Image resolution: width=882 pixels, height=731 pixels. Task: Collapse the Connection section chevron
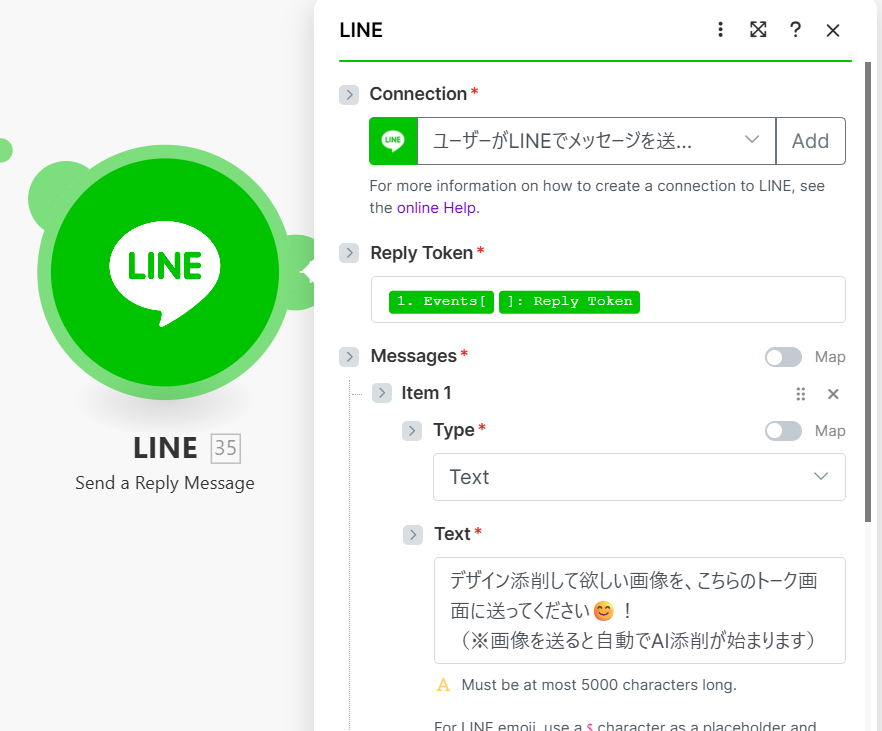pyautogui.click(x=349, y=94)
